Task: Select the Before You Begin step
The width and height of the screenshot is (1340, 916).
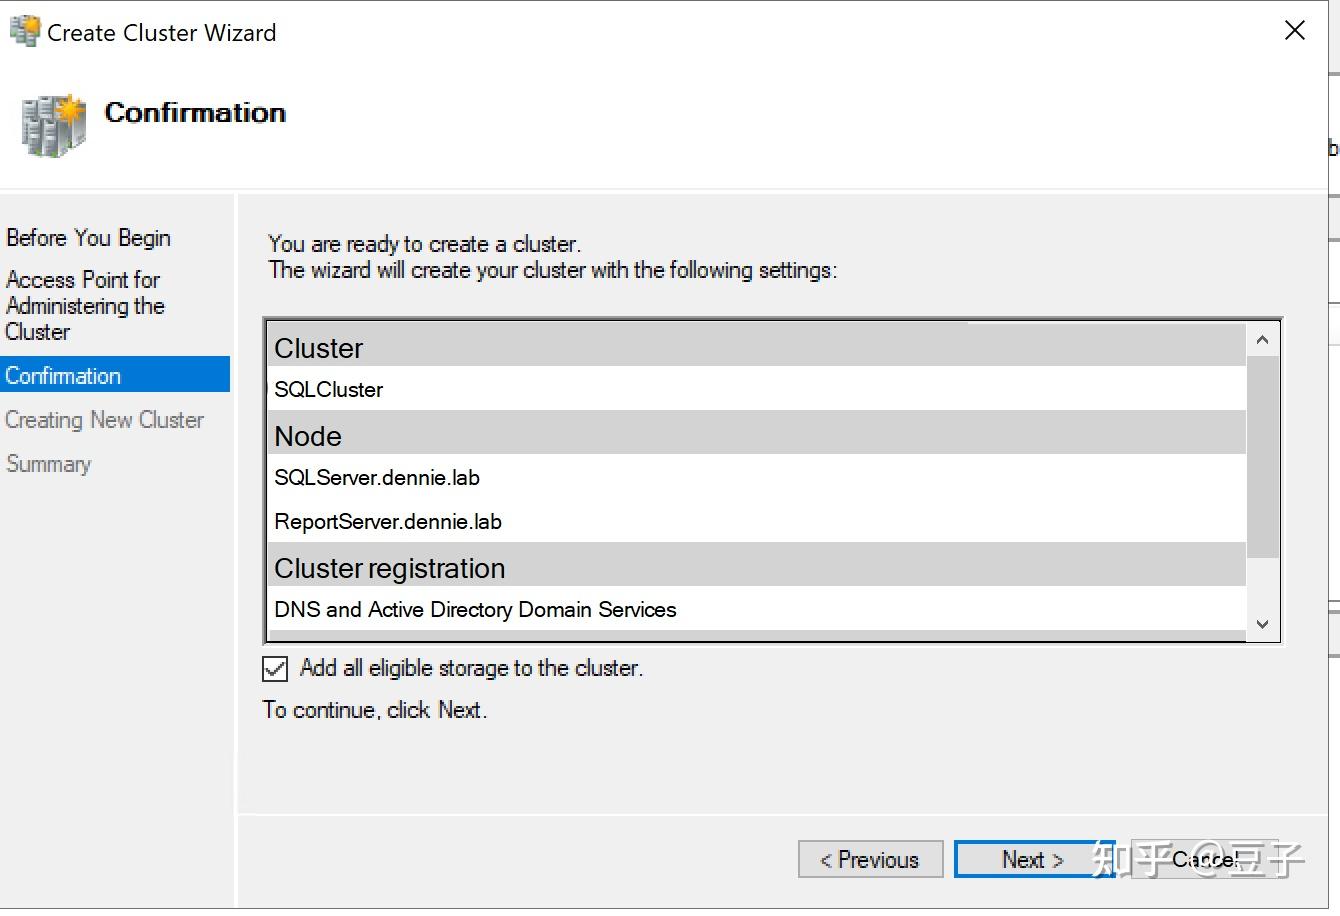Action: 87,238
